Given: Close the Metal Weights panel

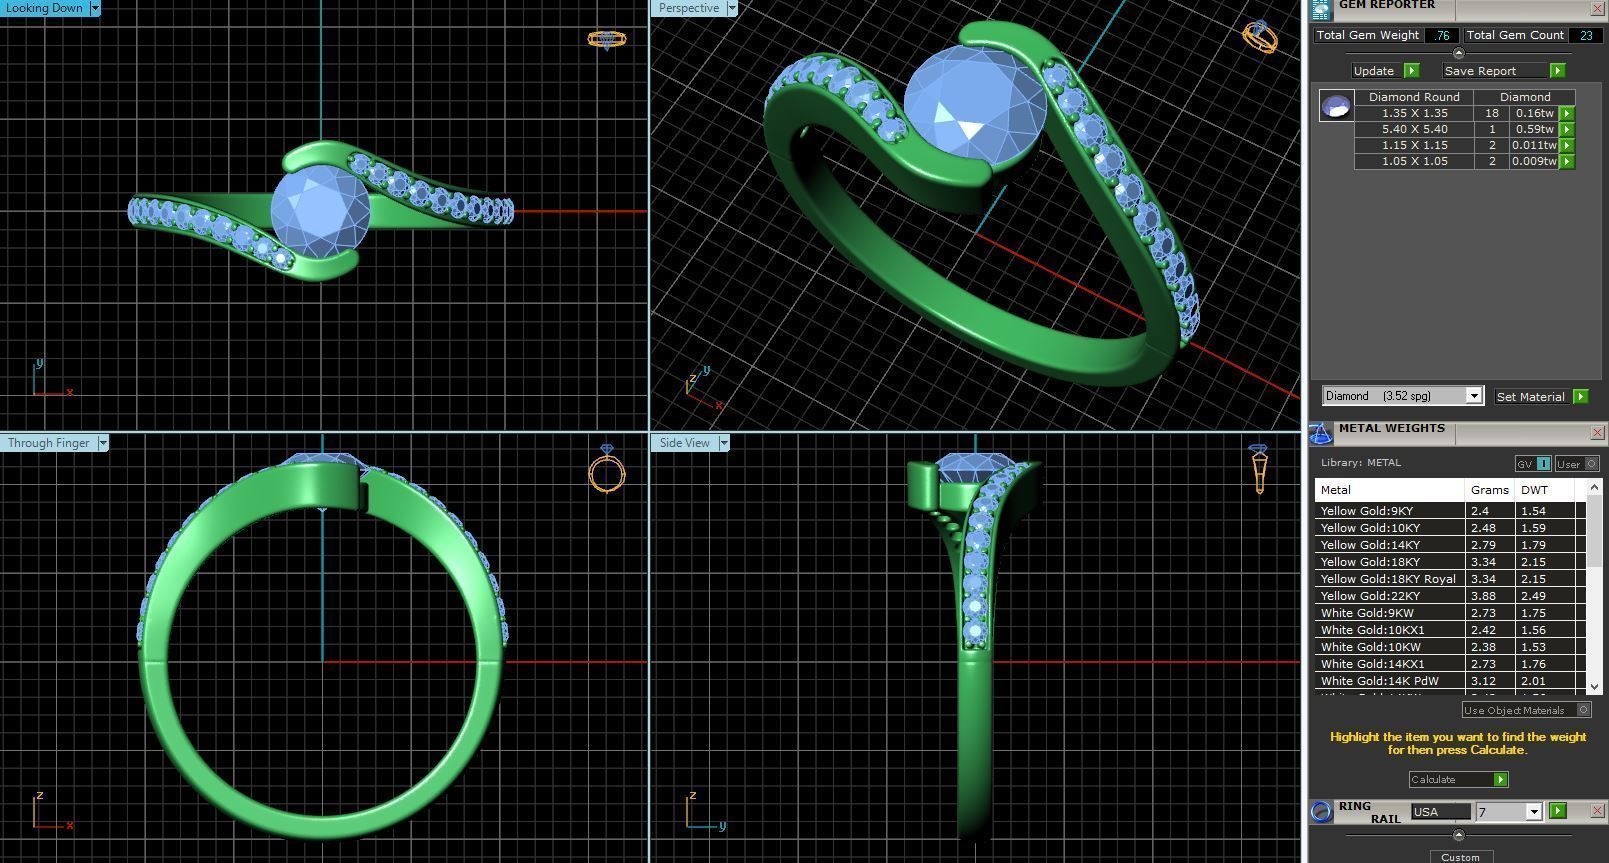Looking at the screenshot, I should 1597,433.
